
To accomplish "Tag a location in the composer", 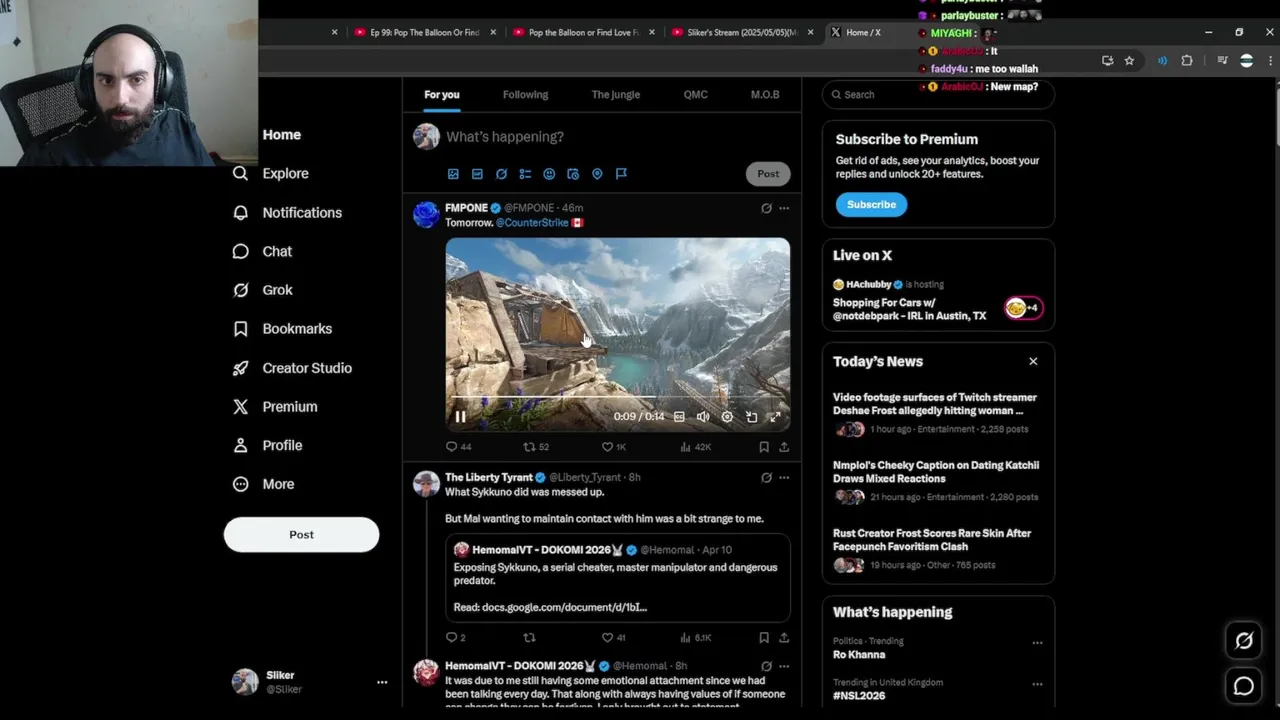I will [597, 174].
